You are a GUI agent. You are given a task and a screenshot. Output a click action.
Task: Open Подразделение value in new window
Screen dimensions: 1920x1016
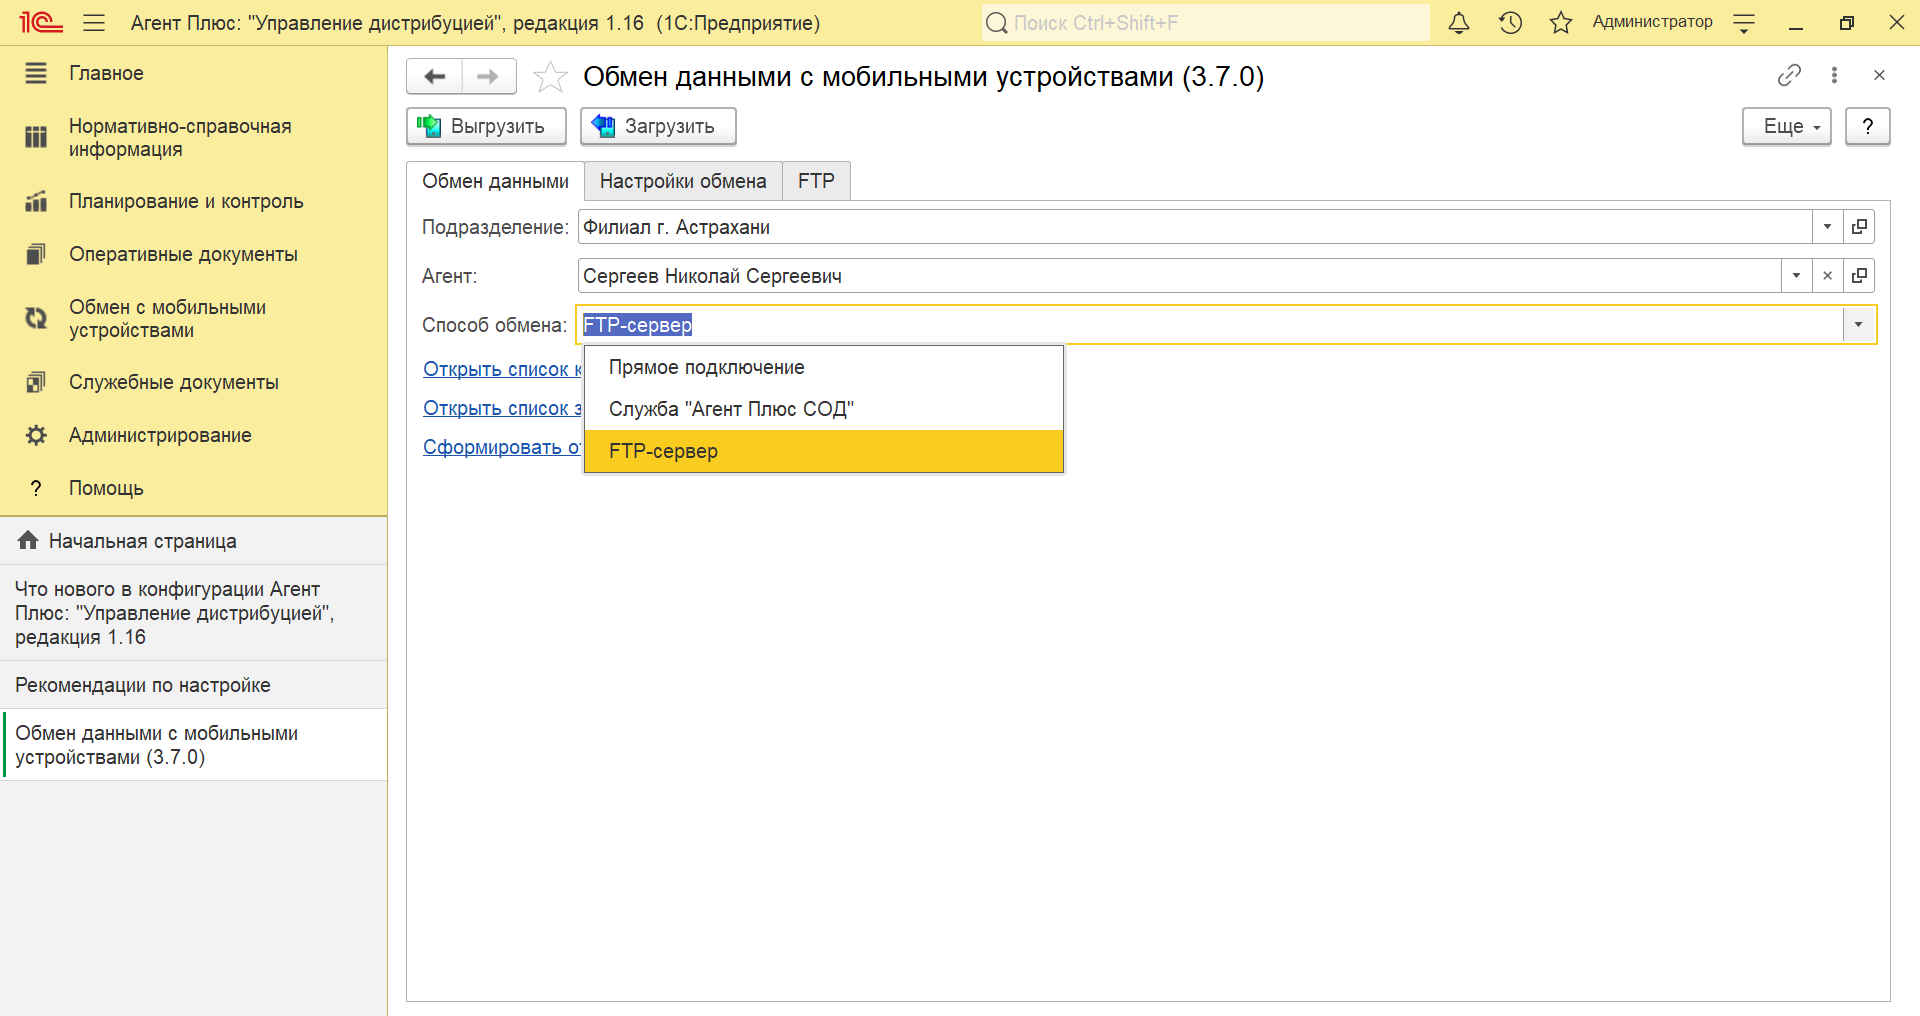[x=1859, y=227]
